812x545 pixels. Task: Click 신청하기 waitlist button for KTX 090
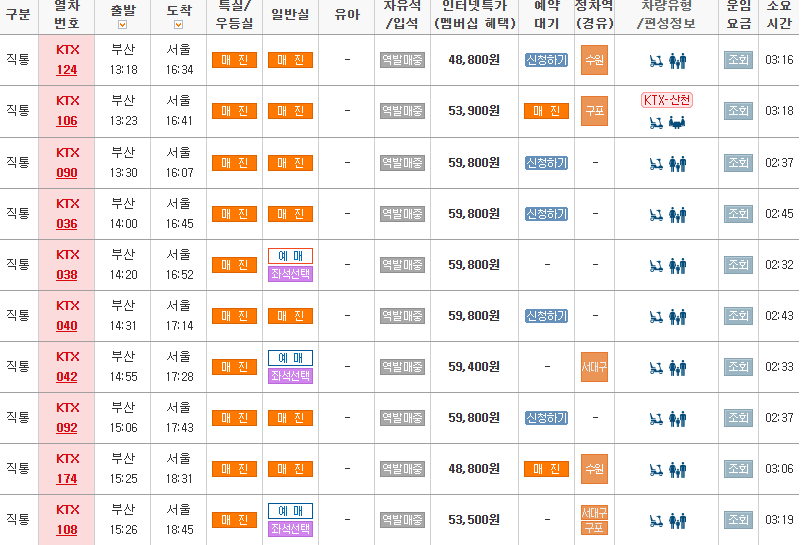click(x=546, y=163)
